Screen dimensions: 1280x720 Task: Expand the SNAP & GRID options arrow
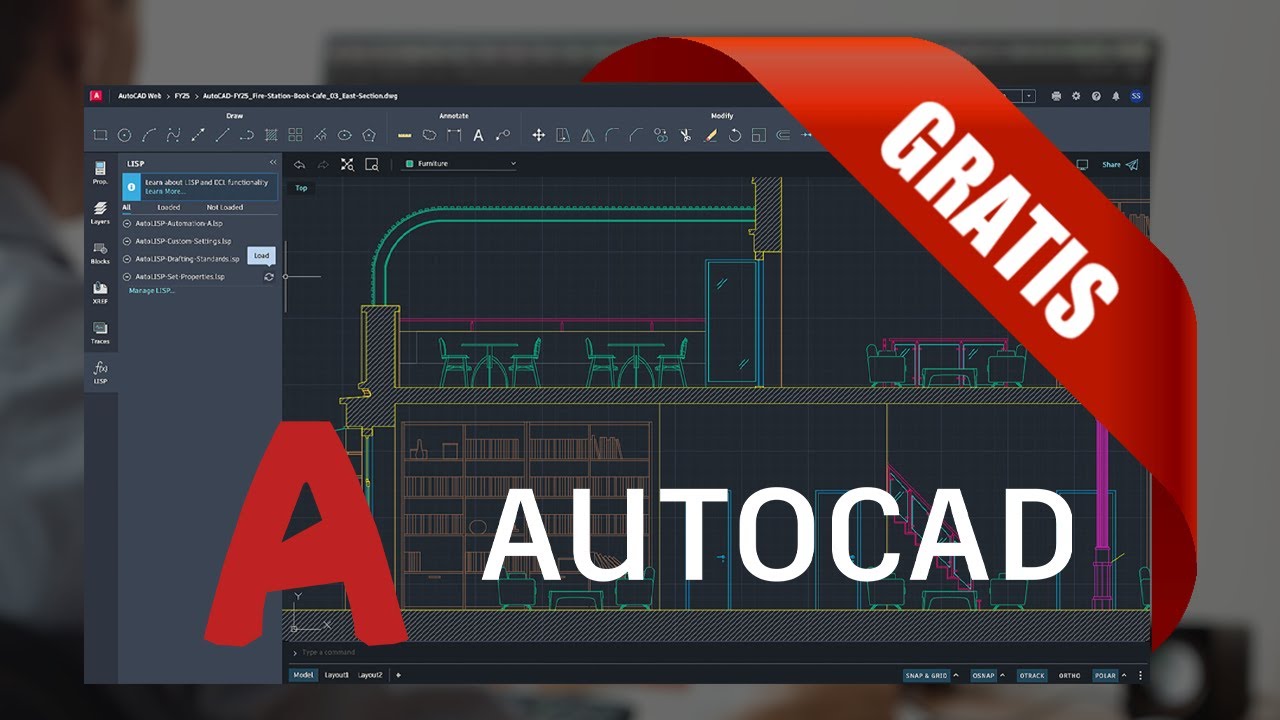tap(956, 676)
